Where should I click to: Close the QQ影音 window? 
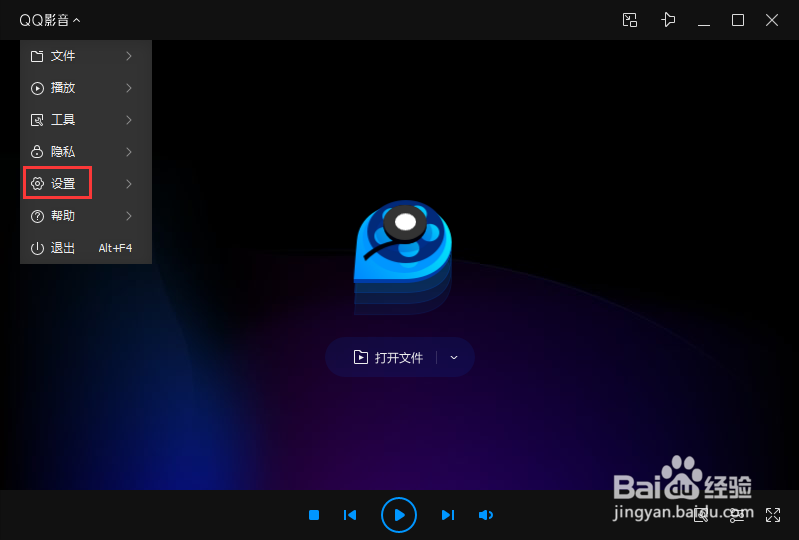pyautogui.click(x=772, y=20)
